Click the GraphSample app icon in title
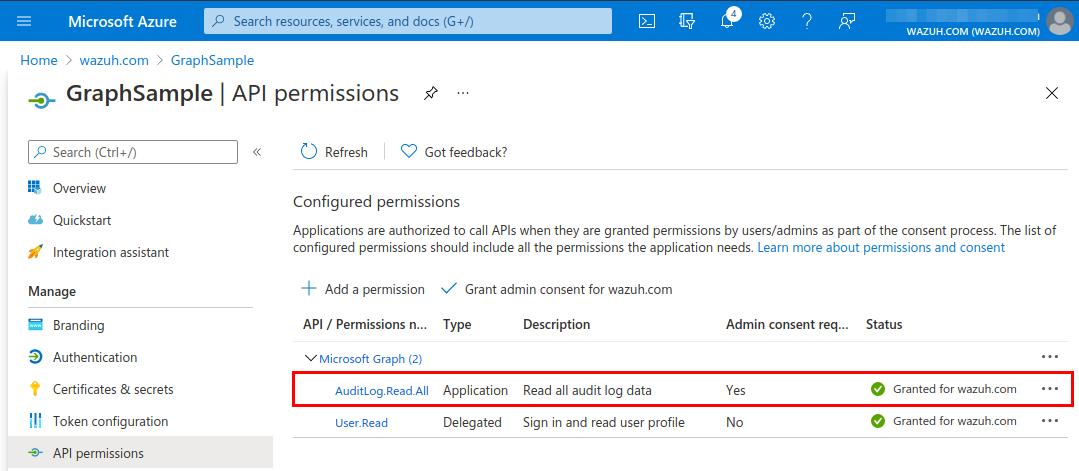 coord(42,101)
